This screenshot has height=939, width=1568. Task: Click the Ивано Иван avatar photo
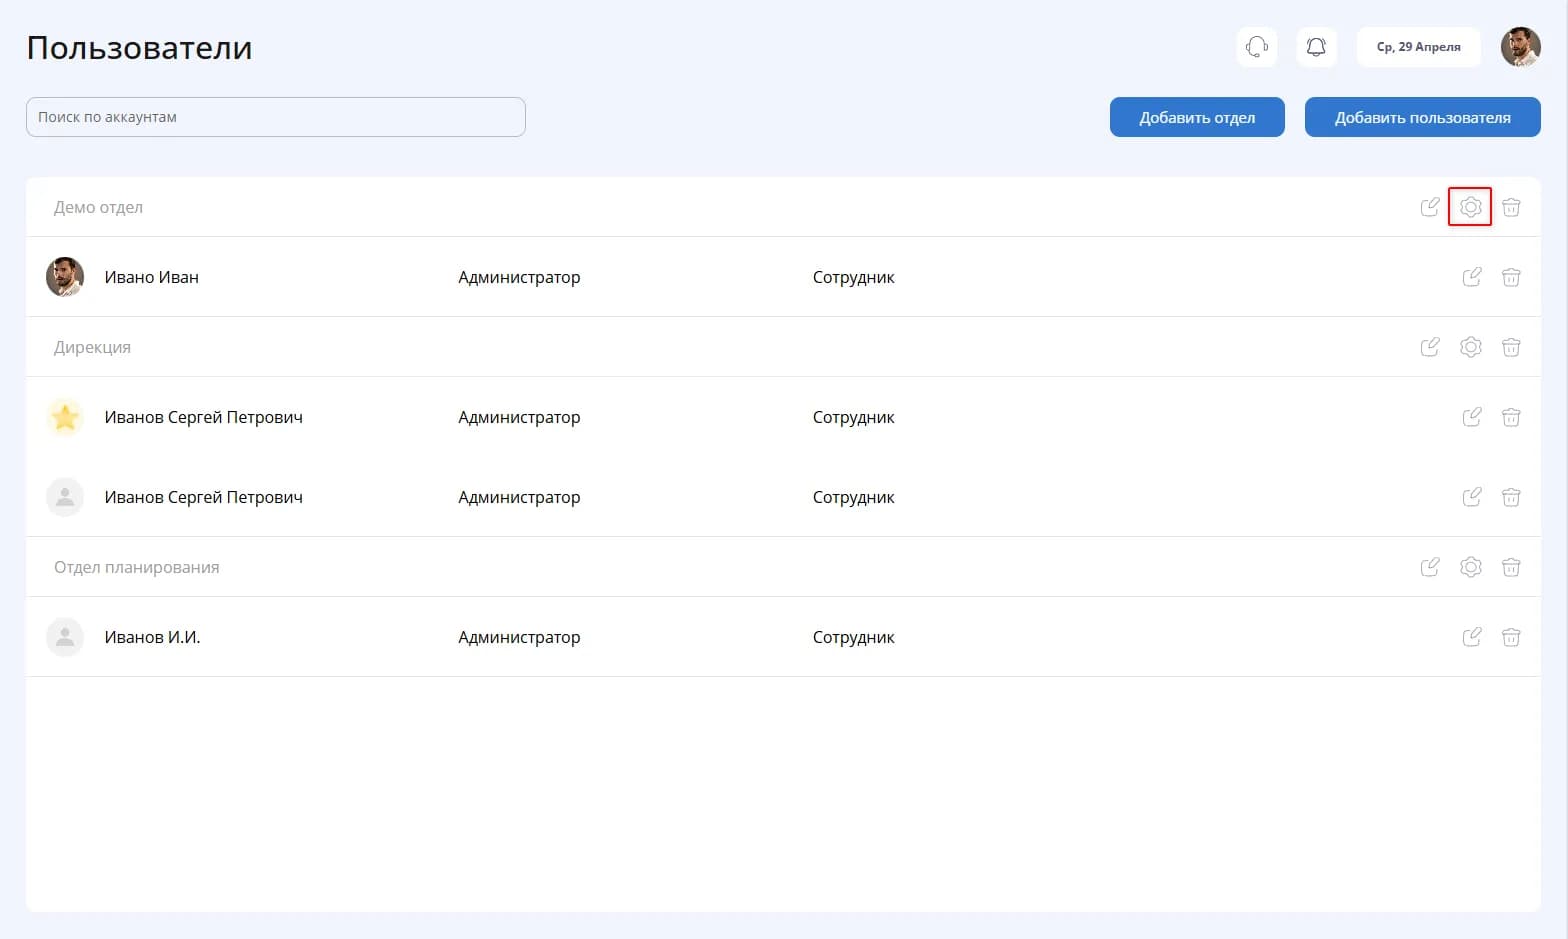pyautogui.click(x=65, y=277)
